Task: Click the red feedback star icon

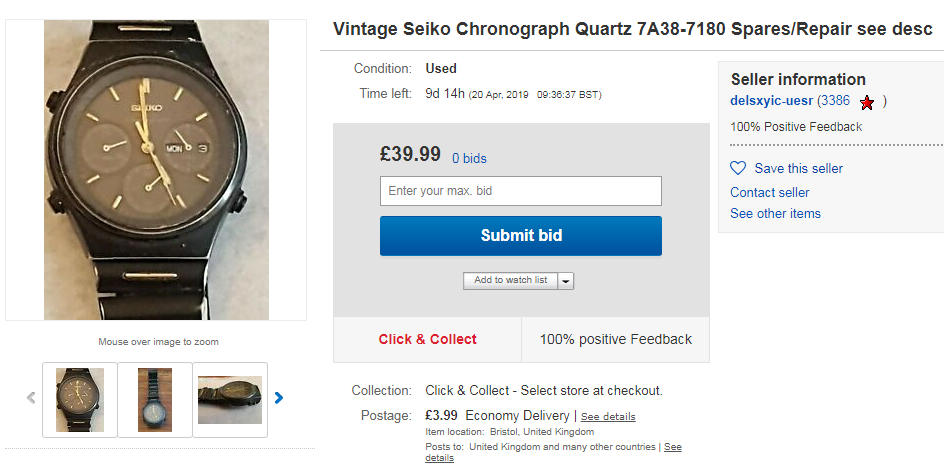Action: [866, 102]
